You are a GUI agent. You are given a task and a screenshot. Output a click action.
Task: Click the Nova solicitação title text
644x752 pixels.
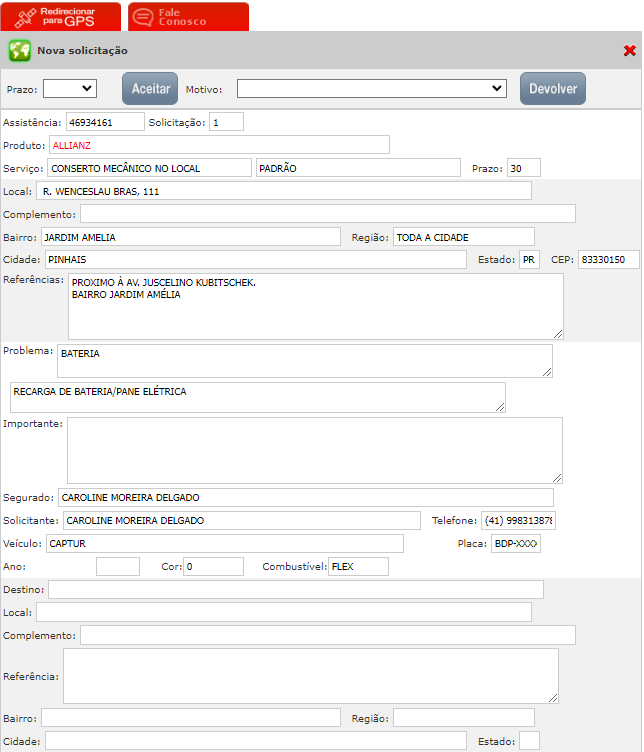82,50
